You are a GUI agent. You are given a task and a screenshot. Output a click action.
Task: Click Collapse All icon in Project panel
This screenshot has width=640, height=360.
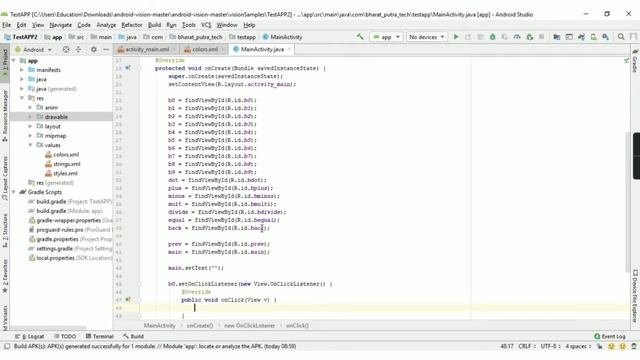click(x=78, y=49)
